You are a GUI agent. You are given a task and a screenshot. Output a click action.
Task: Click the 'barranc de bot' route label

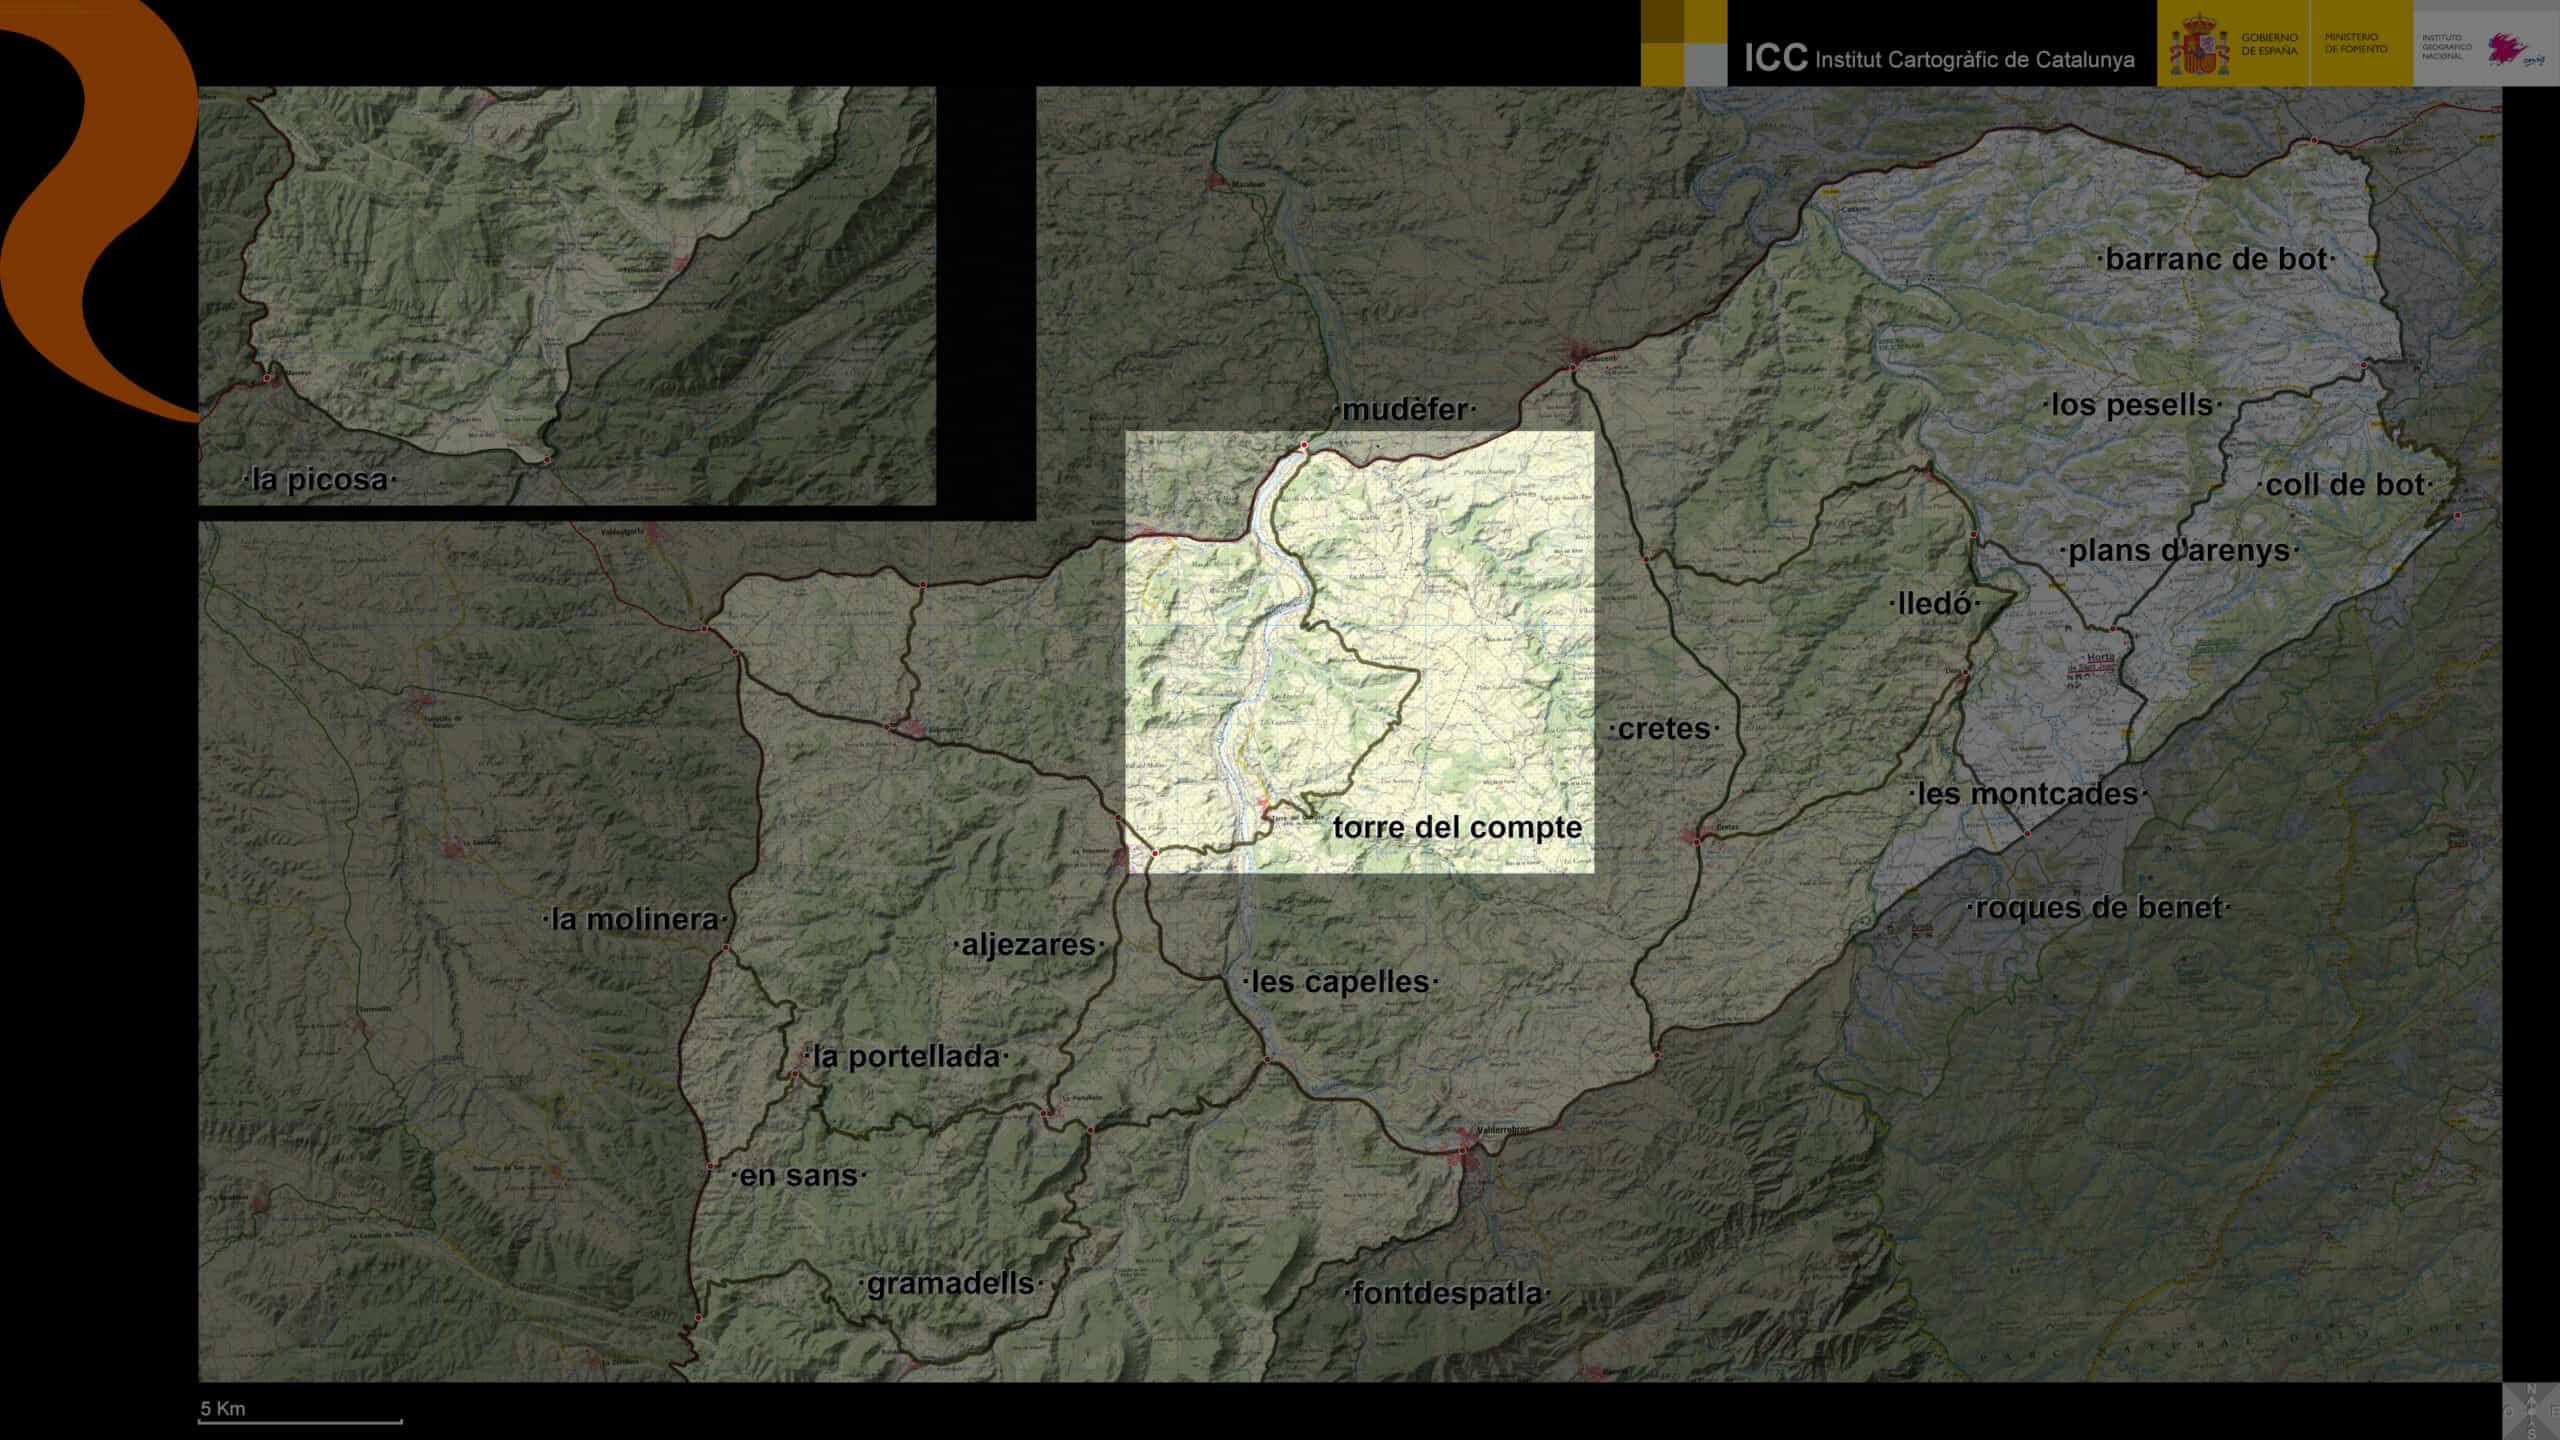click(x=2216, y=260)
